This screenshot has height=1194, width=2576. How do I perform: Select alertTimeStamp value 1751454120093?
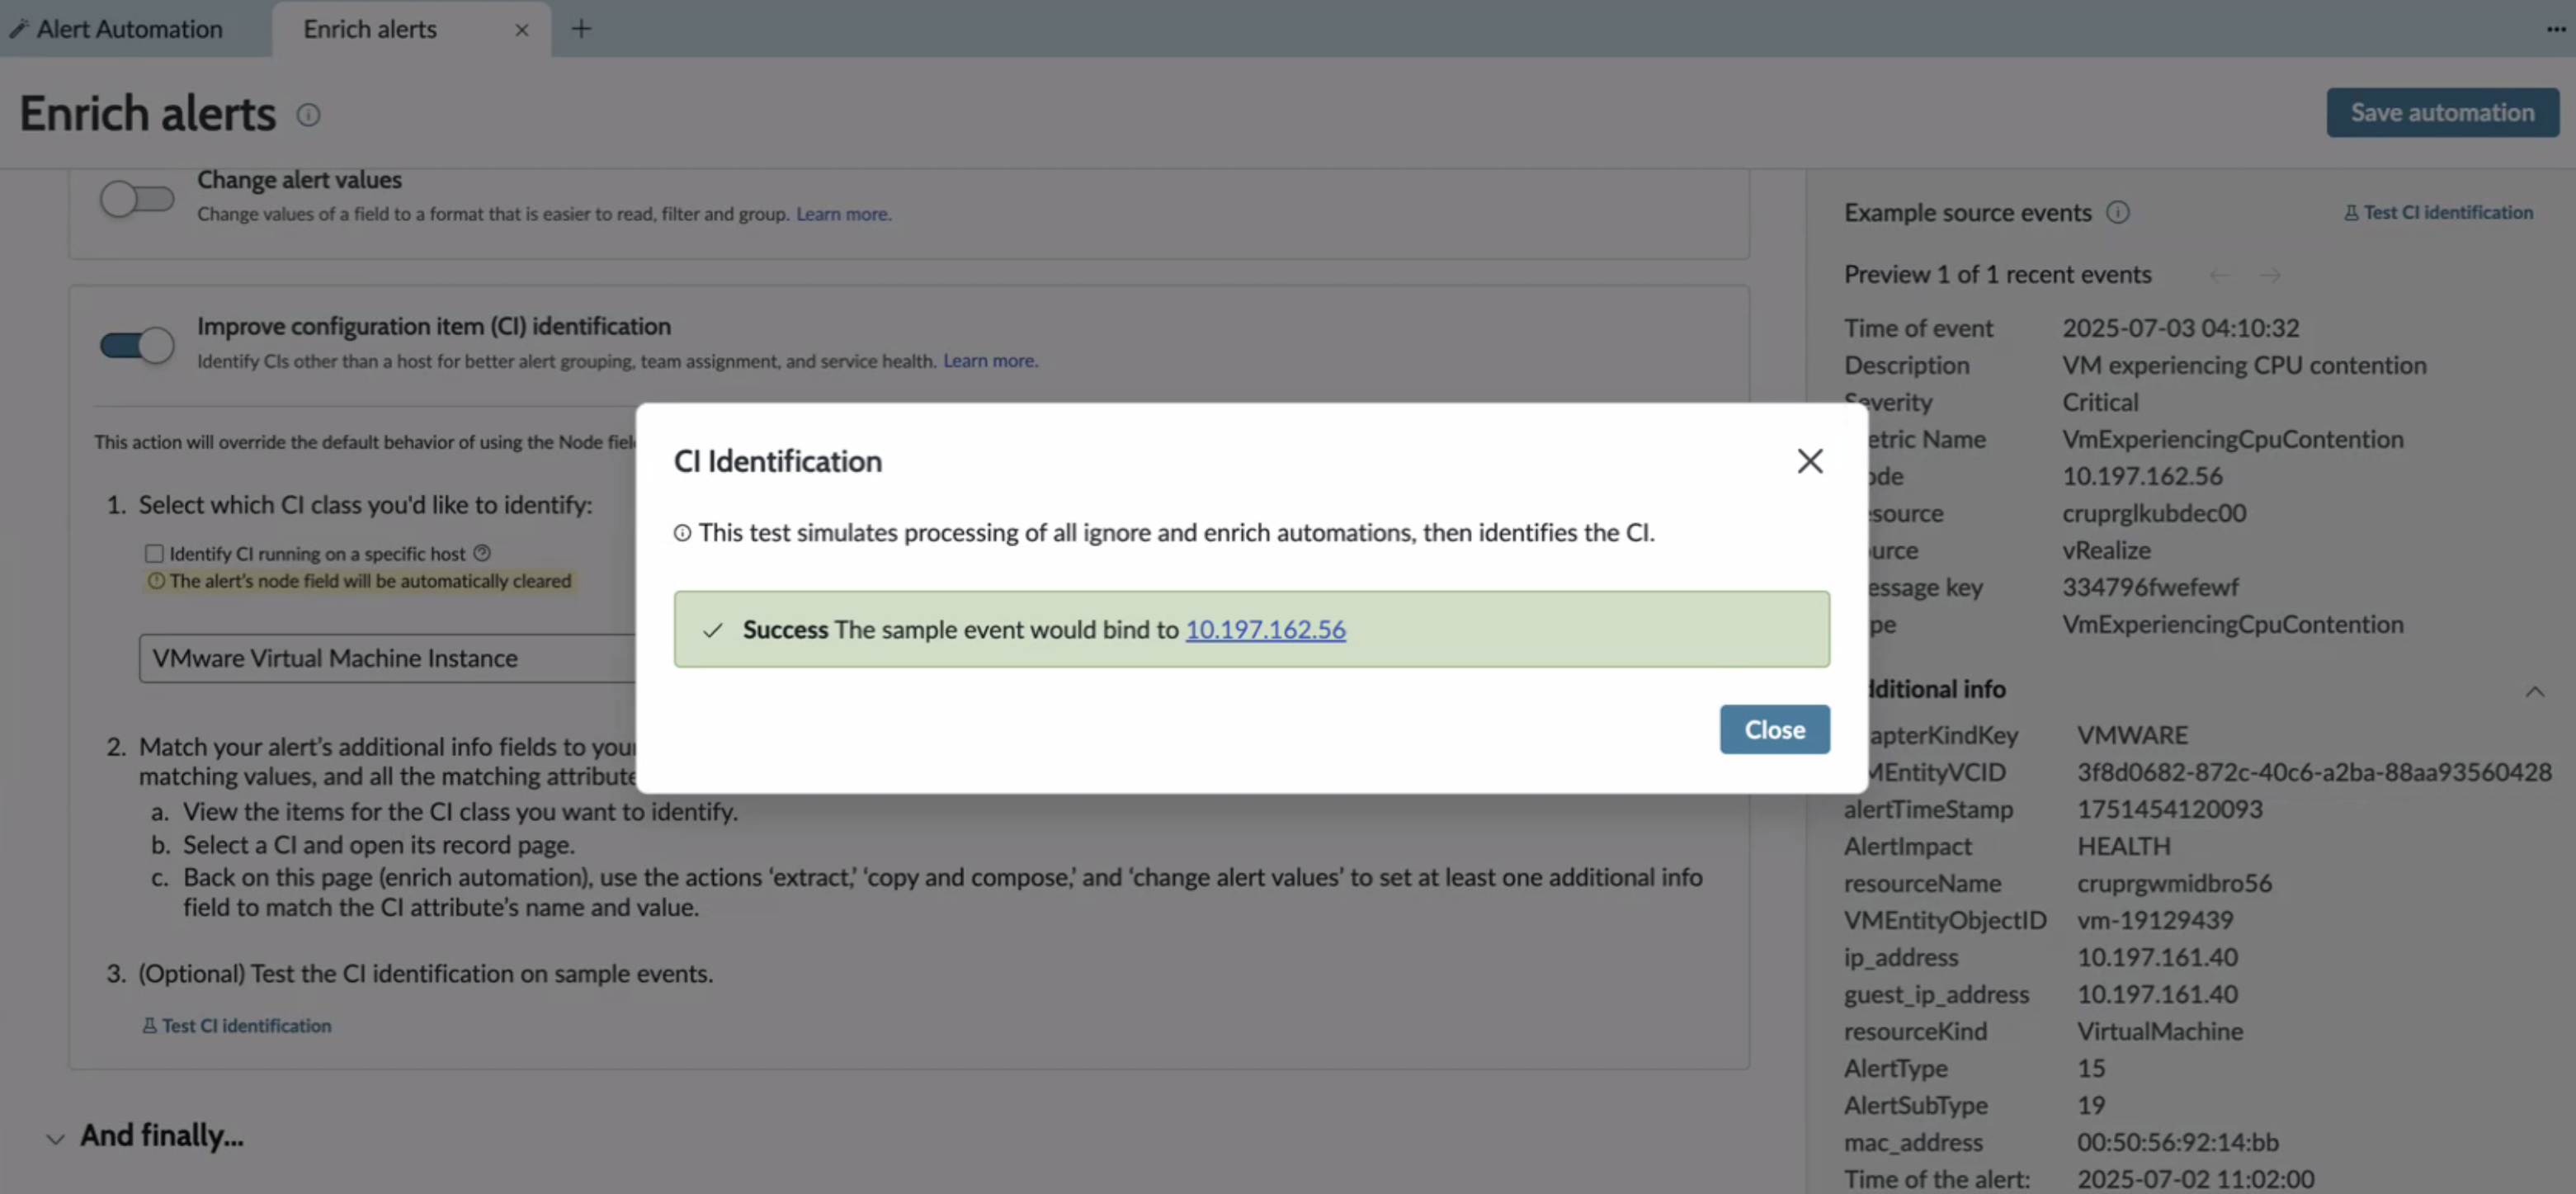2169,809
